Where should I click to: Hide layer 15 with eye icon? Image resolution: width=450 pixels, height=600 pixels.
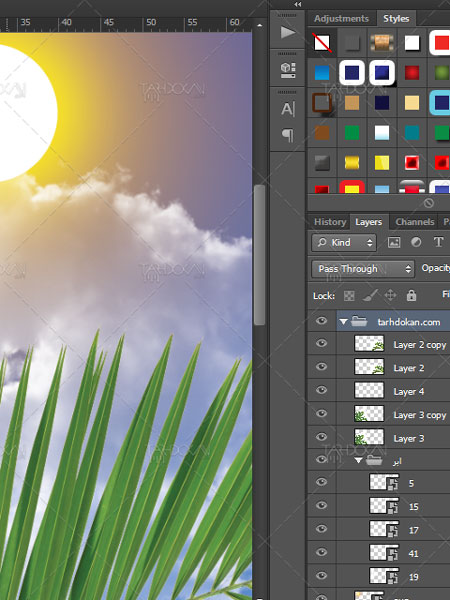(x=321, y=505)
